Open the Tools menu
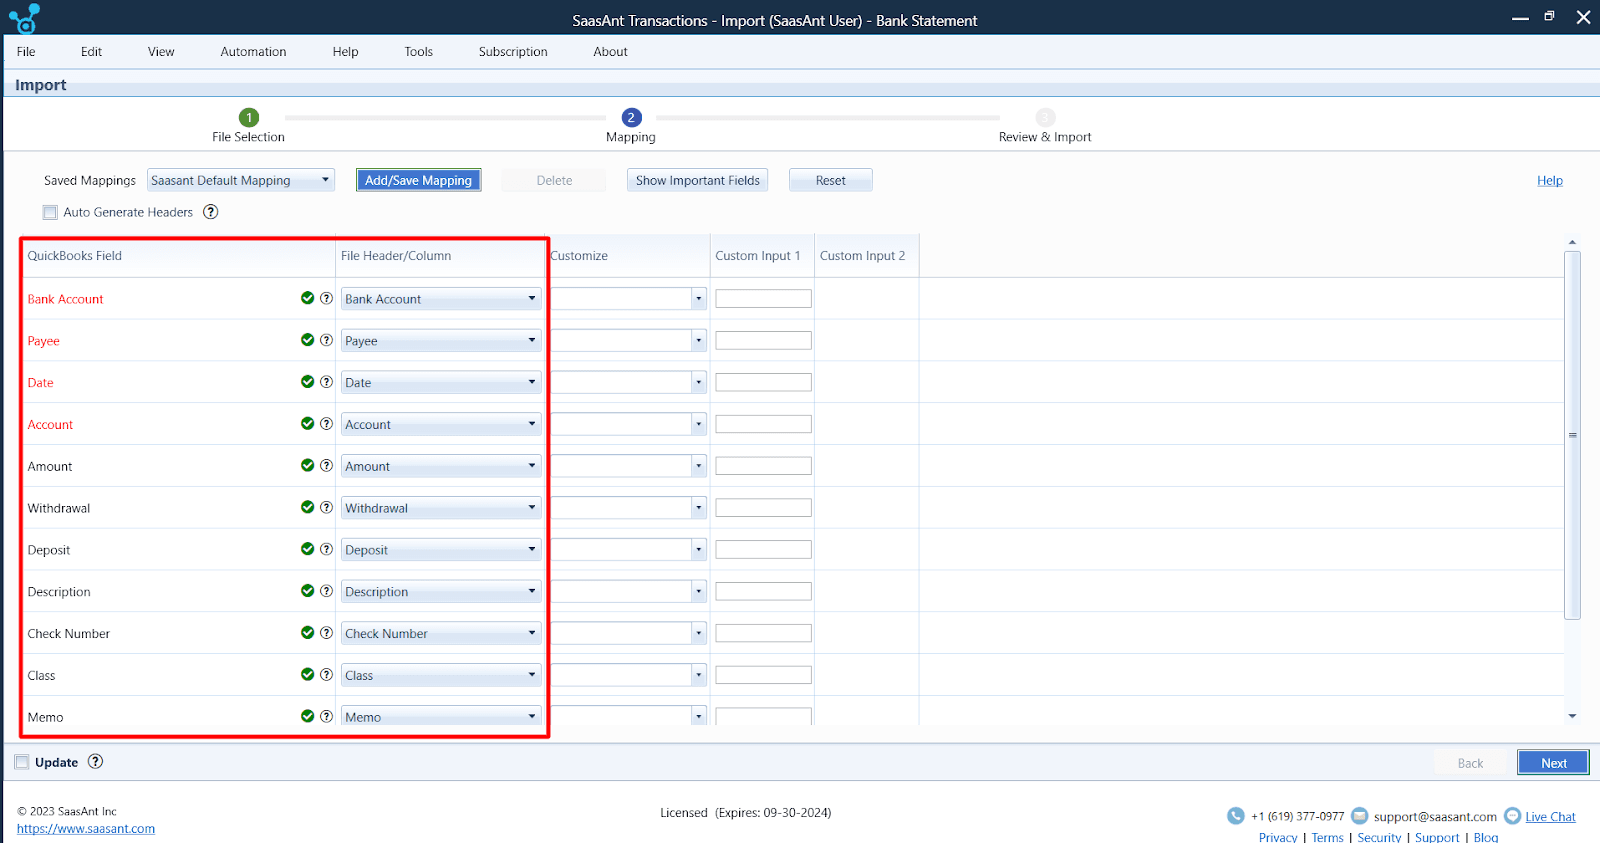1600x843 pixels. tap(418, 52)
